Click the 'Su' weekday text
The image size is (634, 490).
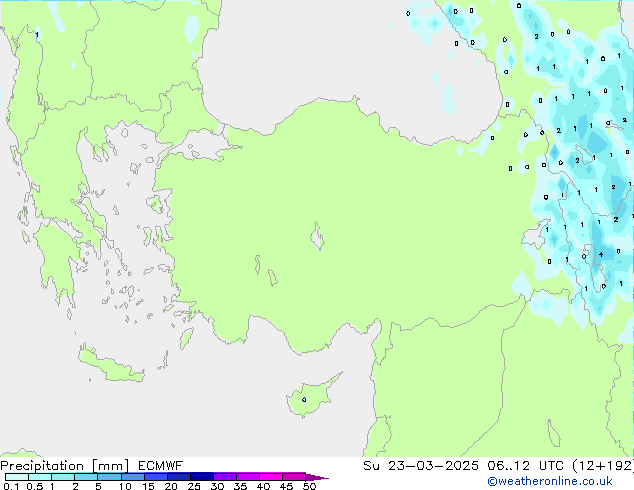[371, 466]
